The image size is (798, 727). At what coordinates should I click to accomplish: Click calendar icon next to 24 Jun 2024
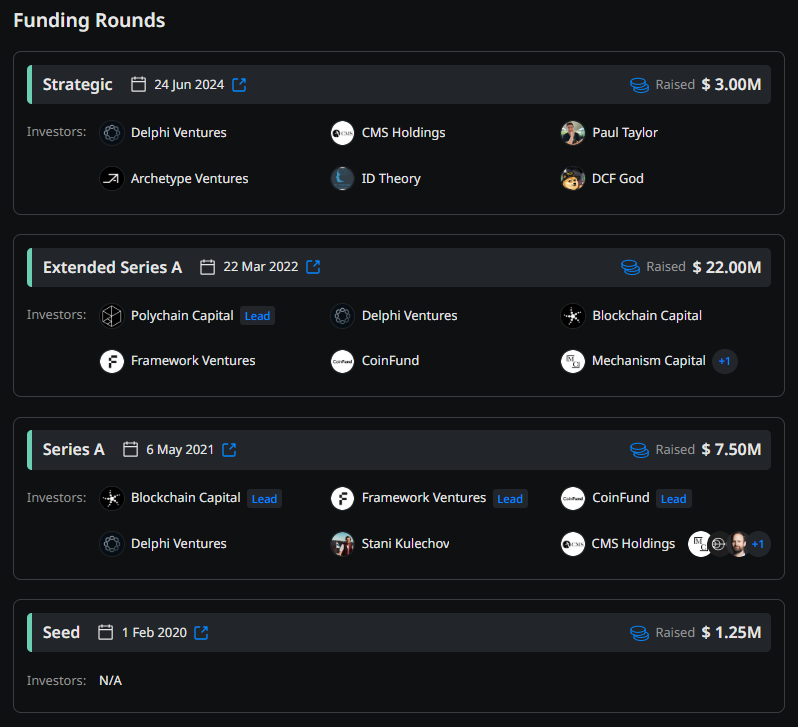tap(138, 85)
